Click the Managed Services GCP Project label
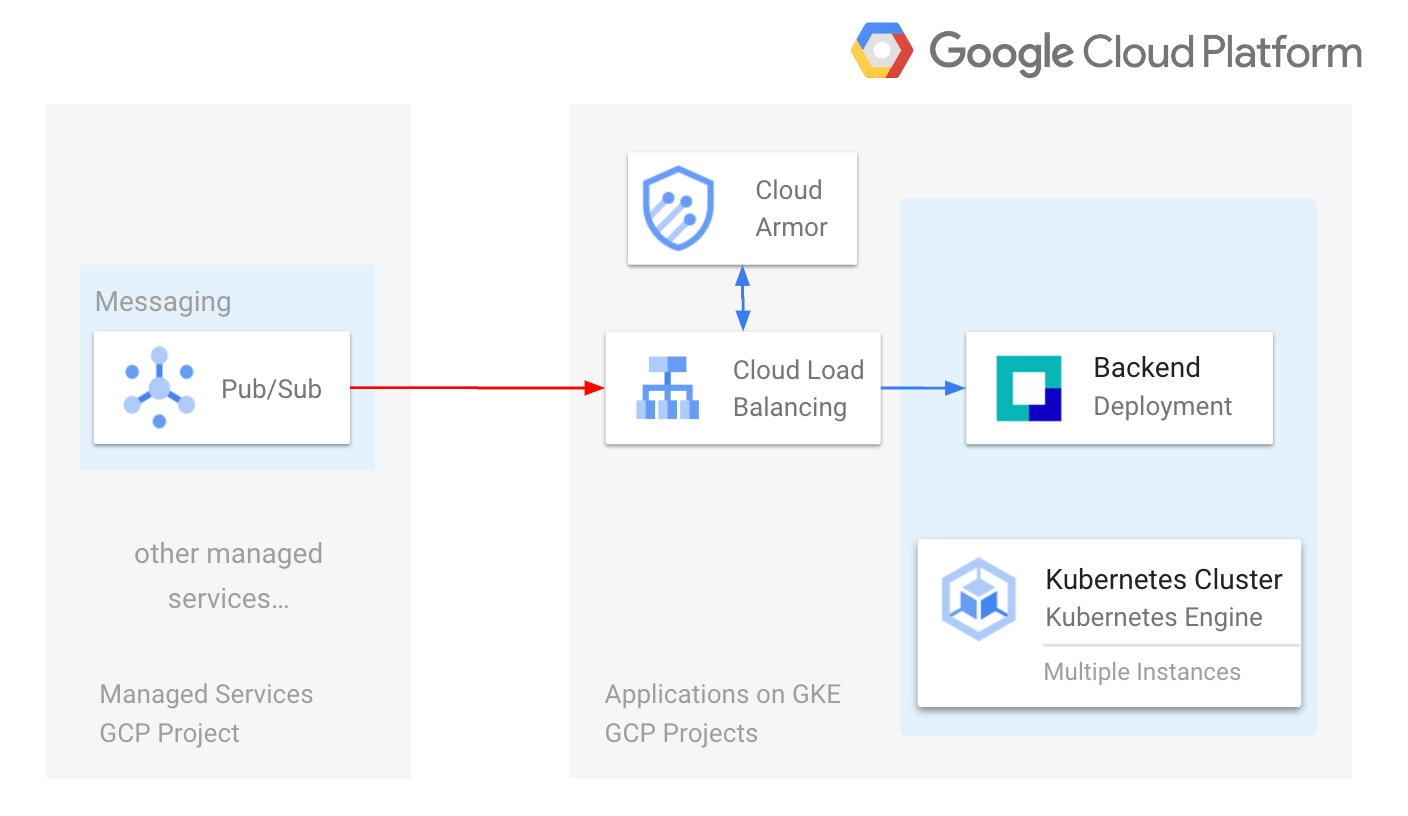 pyautogui.click(x=206, y=713)
